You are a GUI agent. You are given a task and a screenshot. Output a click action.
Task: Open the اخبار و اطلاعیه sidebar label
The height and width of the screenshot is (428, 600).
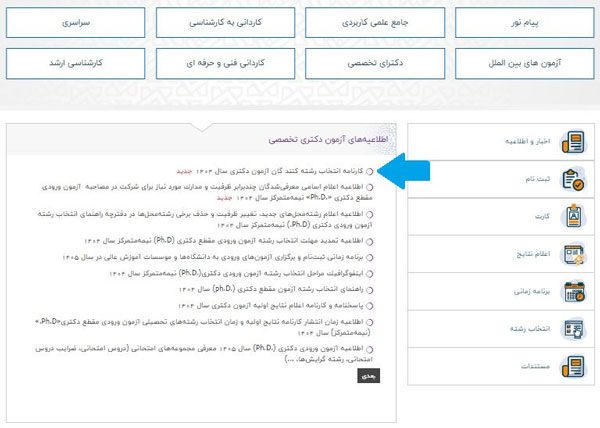tap(527, 142)
